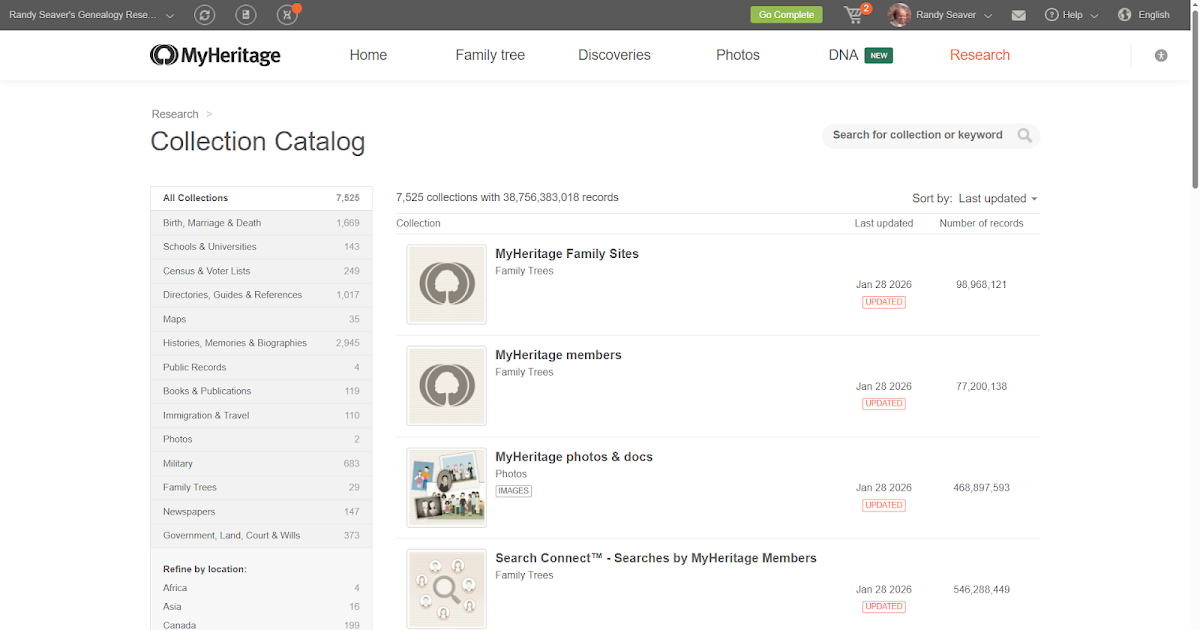Filter by Photos category in sidebar
This screenshot has height=630, width=1200.
[x=261, y=439]
